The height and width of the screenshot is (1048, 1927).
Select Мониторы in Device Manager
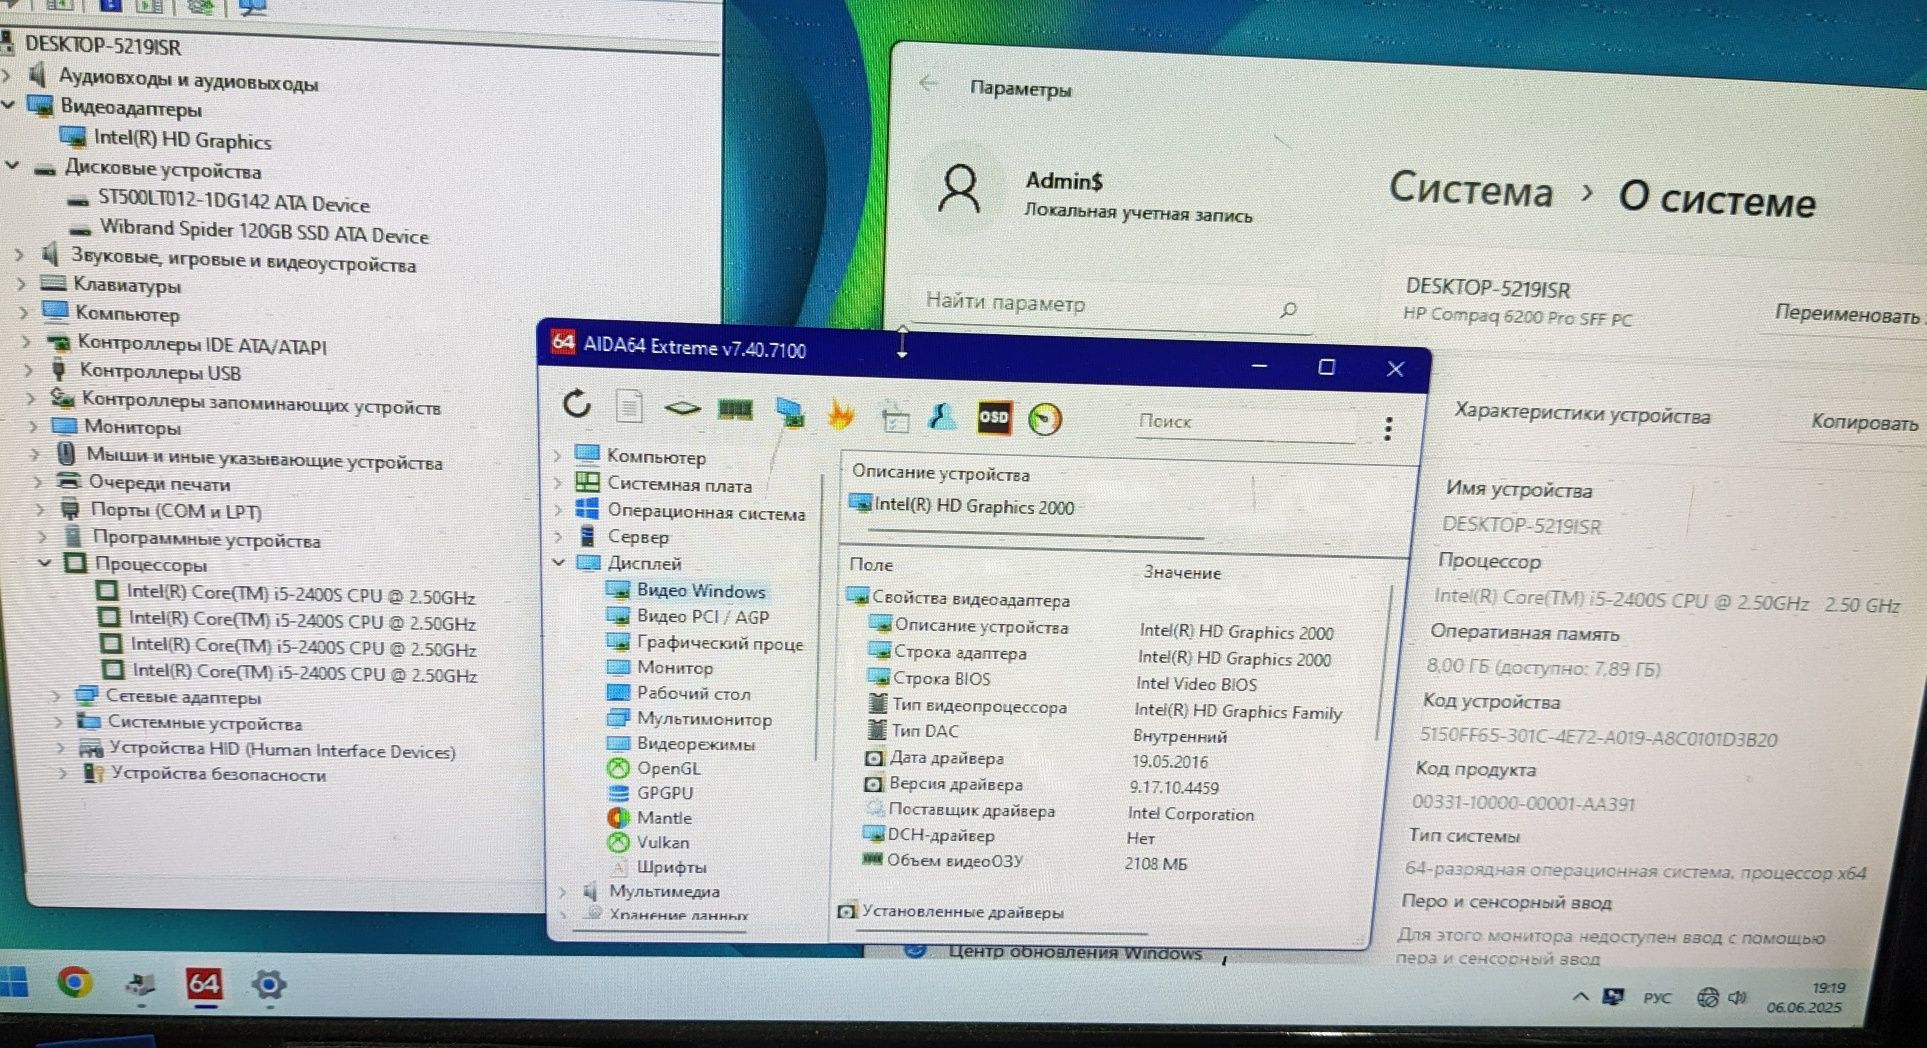pos(132,427)
